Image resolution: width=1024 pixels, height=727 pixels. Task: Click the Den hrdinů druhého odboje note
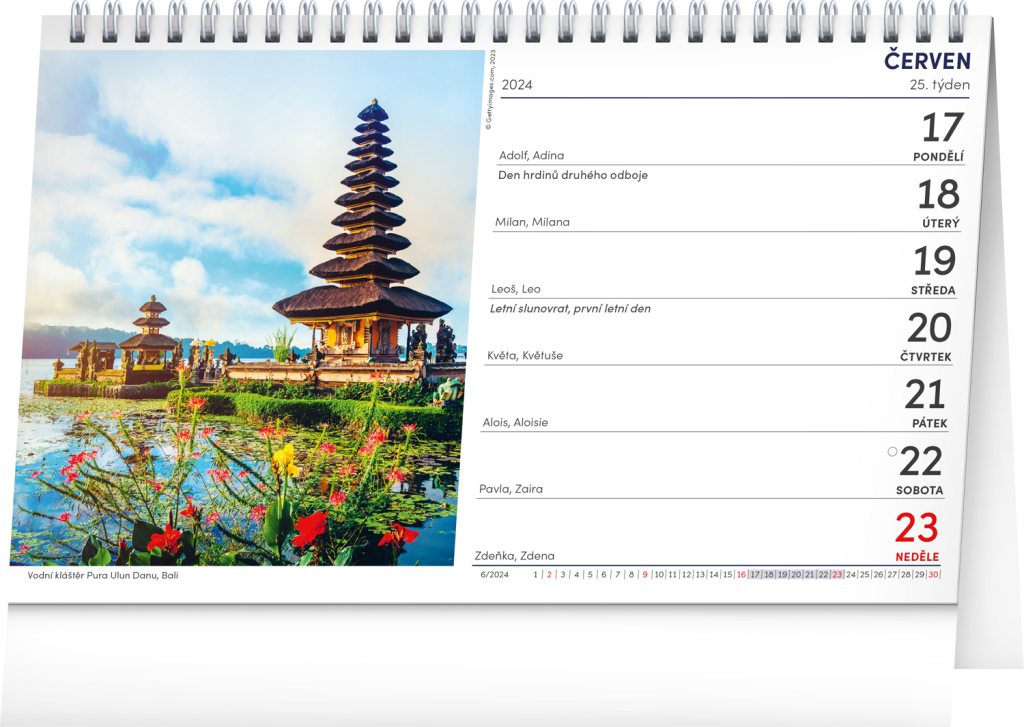(x=573, y=175)
